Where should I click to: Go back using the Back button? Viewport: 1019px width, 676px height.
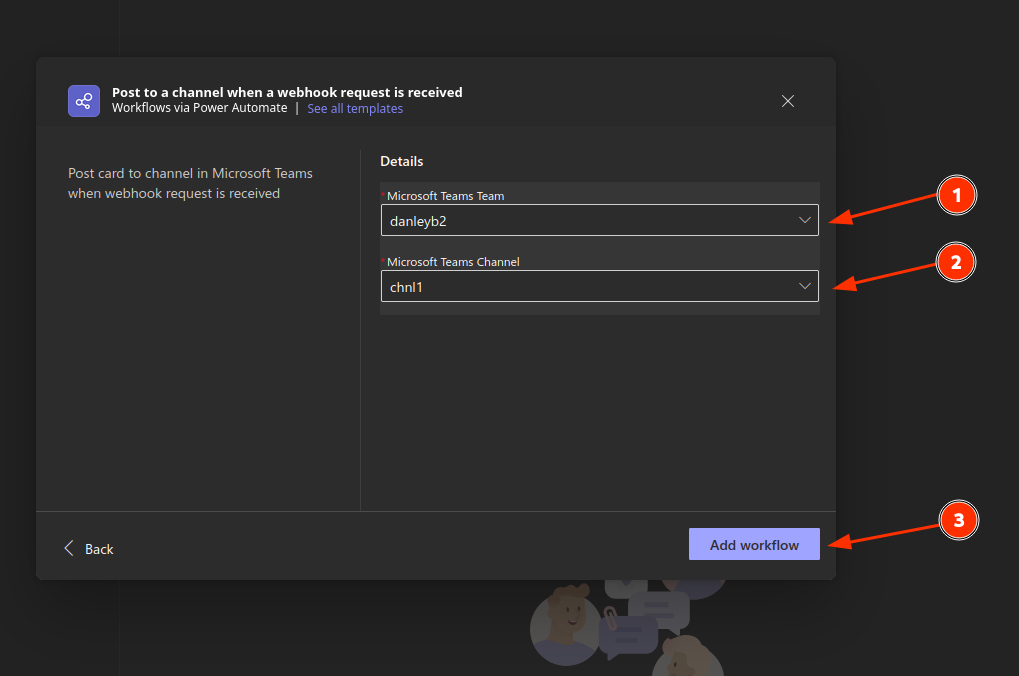98,549
